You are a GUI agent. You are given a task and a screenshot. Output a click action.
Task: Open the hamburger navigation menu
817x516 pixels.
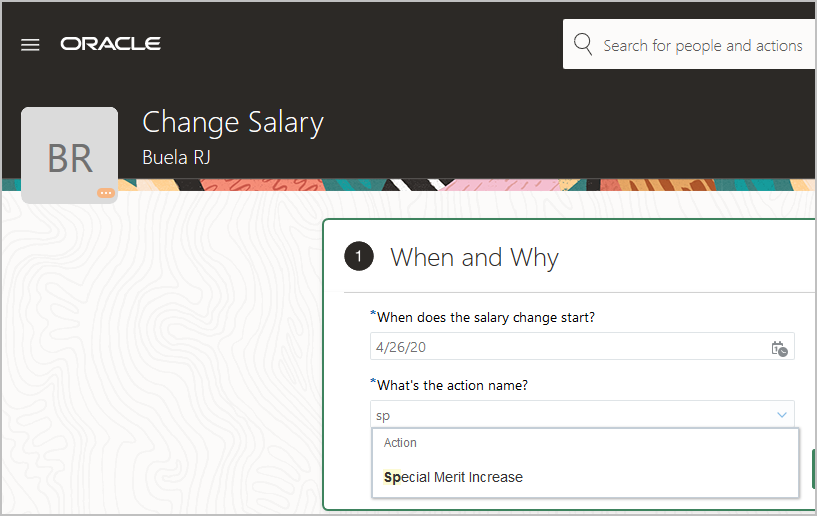(30, 45)
